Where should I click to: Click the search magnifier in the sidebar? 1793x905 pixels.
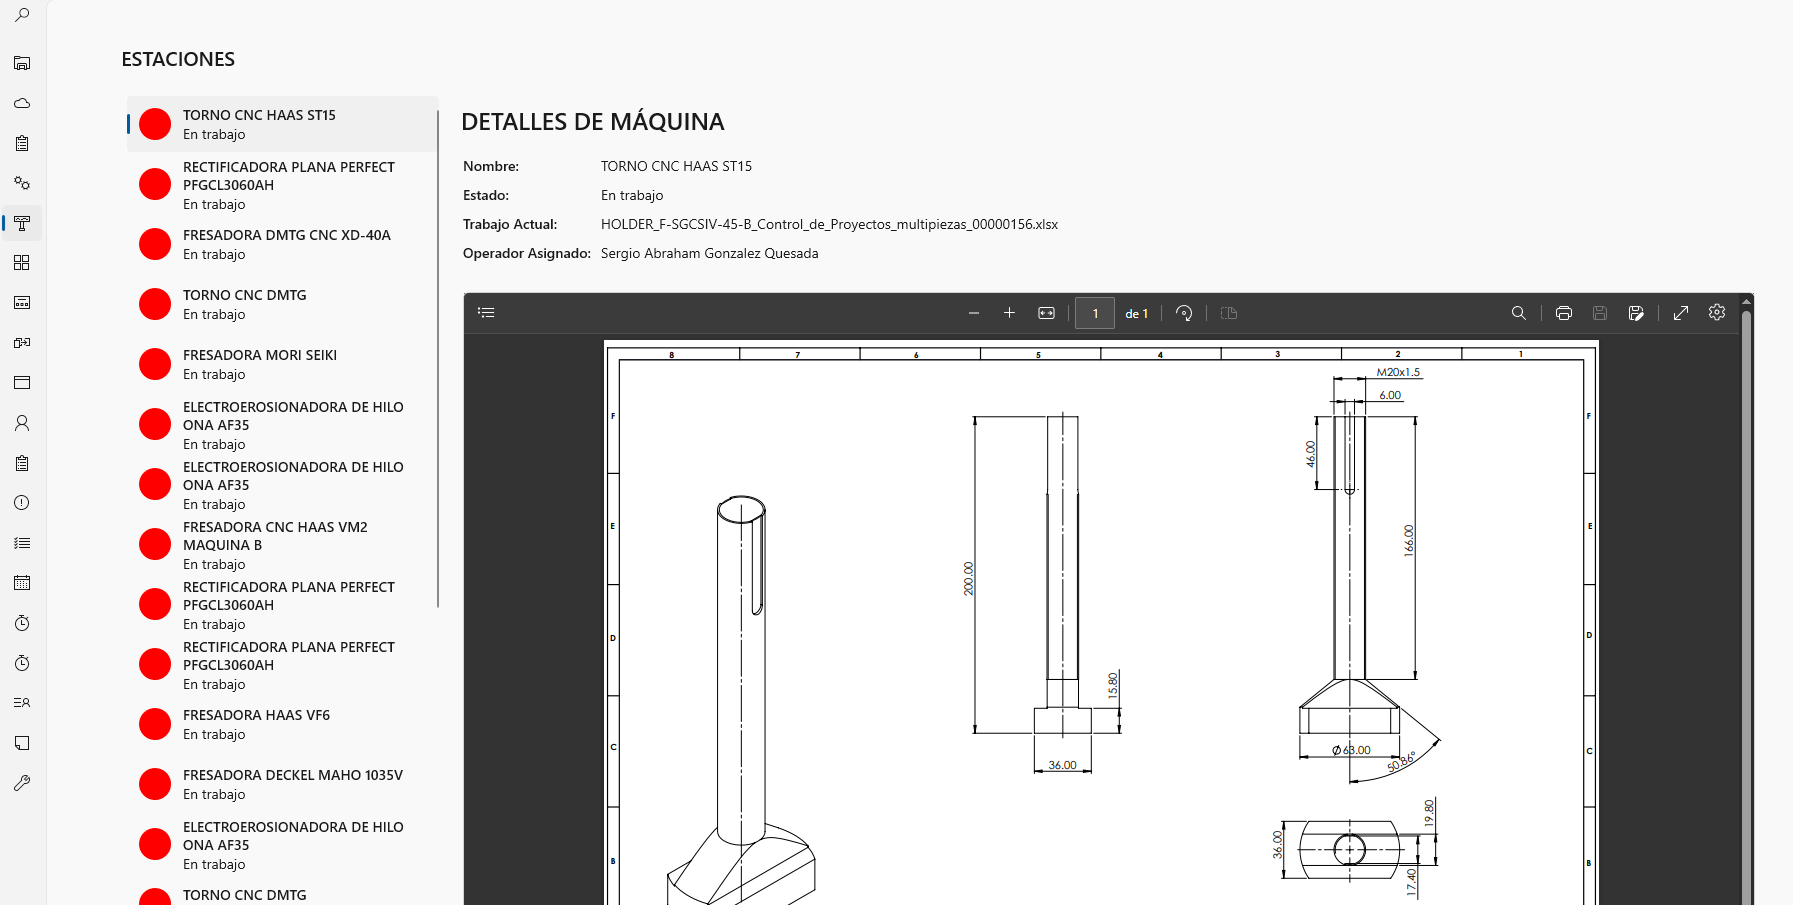tap(22, 15)
